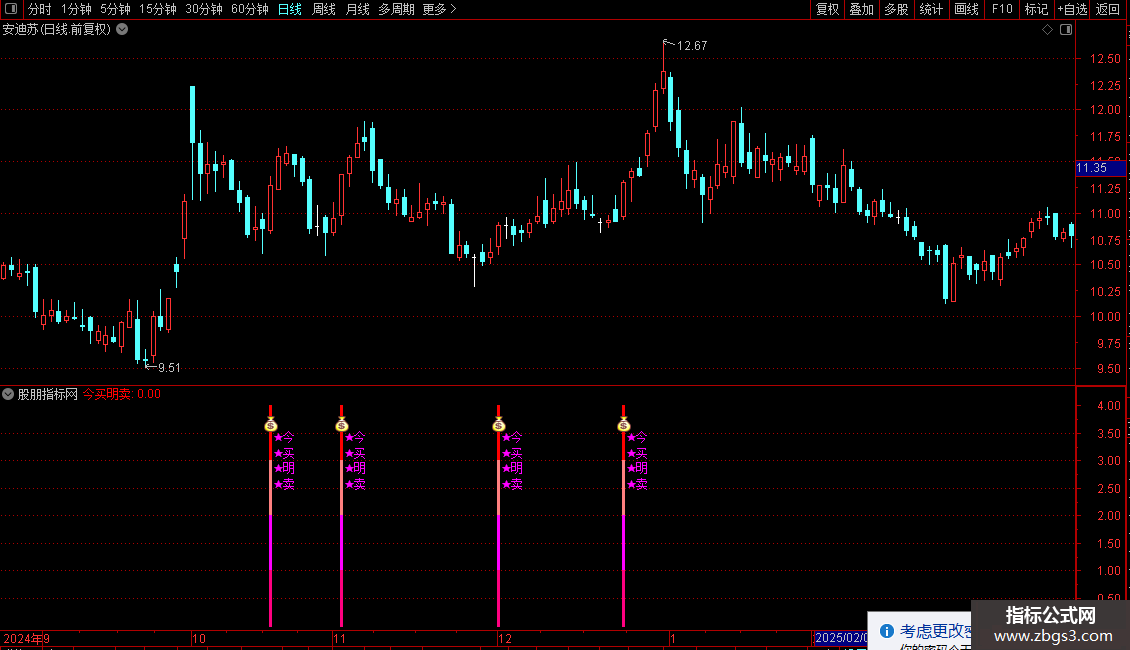Open dropdown next to 安迪苏 title

click(123, 29)
